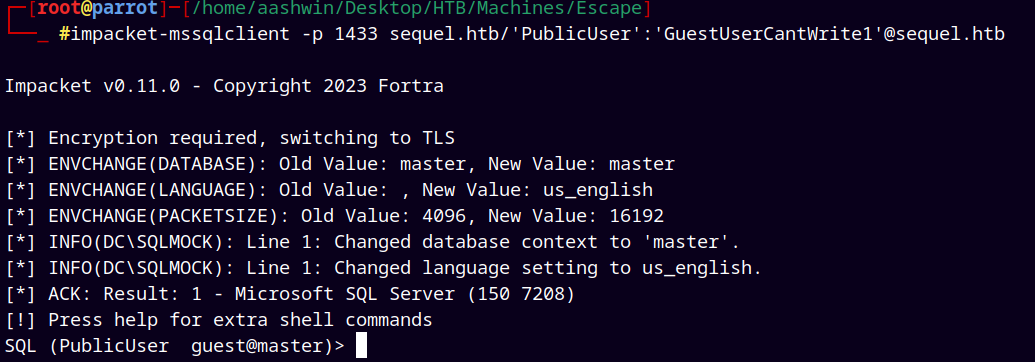Click 'Microsoft SQL Server (150 7208)' text
1035x362 pixels.
(x=405, y=294)
